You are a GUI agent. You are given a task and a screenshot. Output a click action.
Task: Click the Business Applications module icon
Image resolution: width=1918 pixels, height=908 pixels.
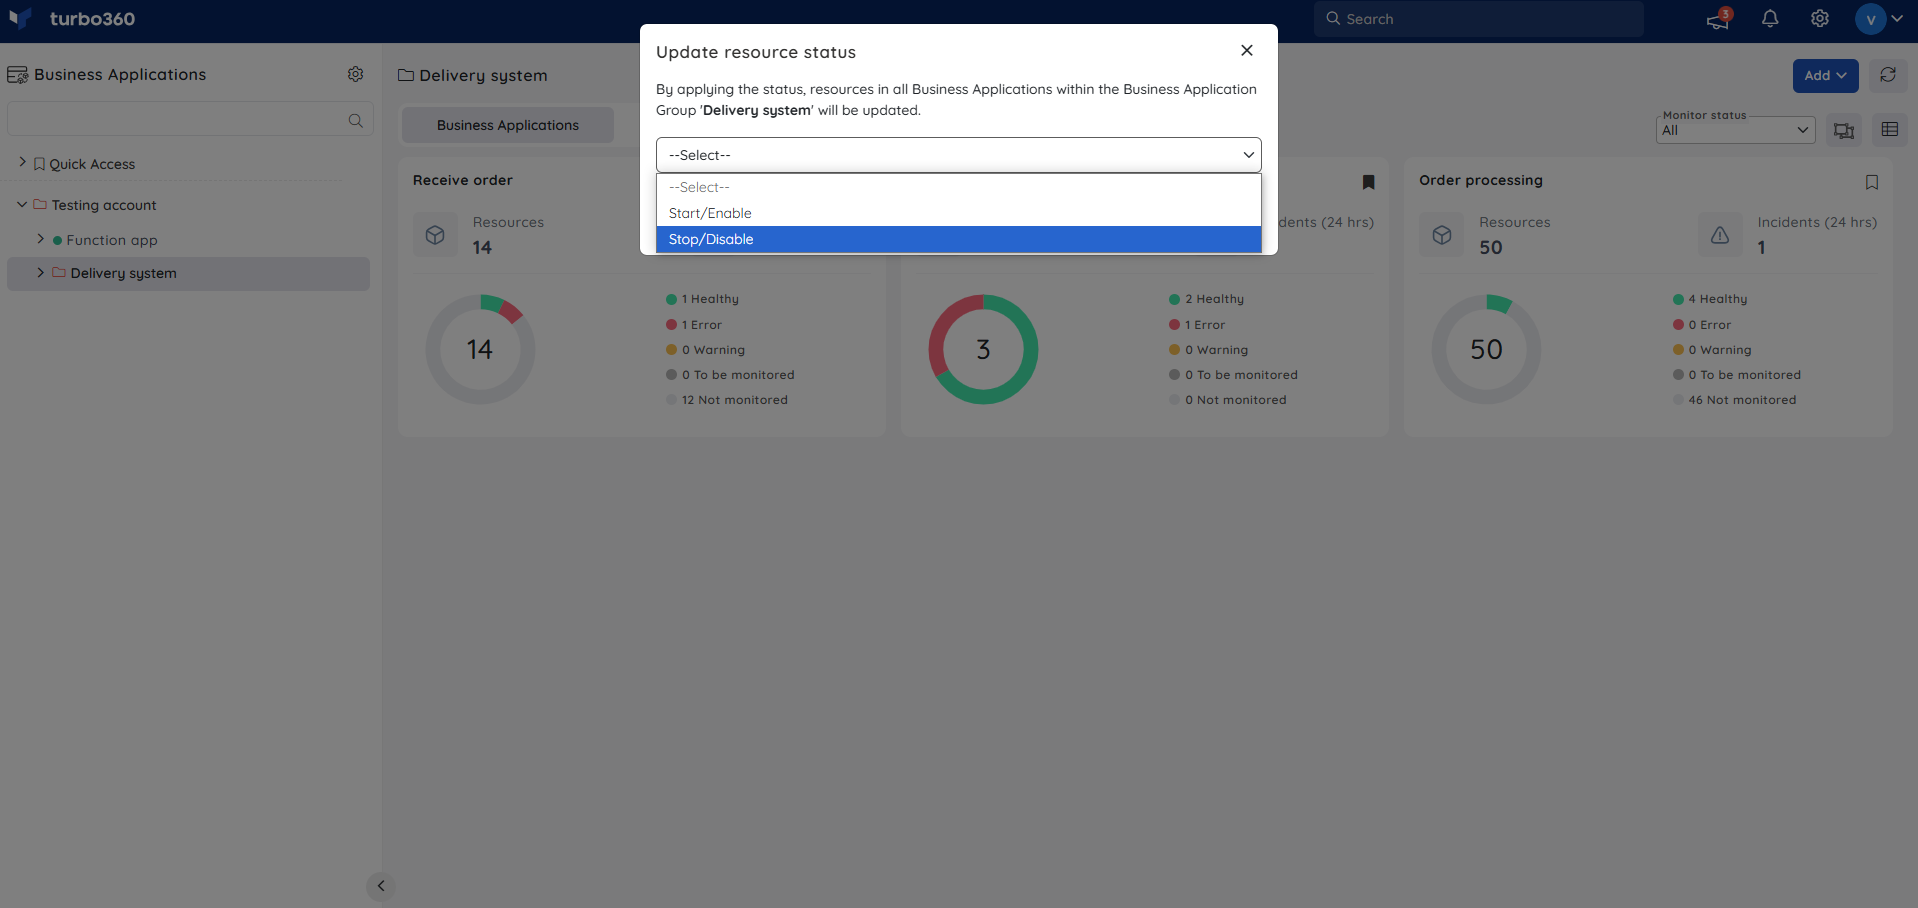point(17,75)
